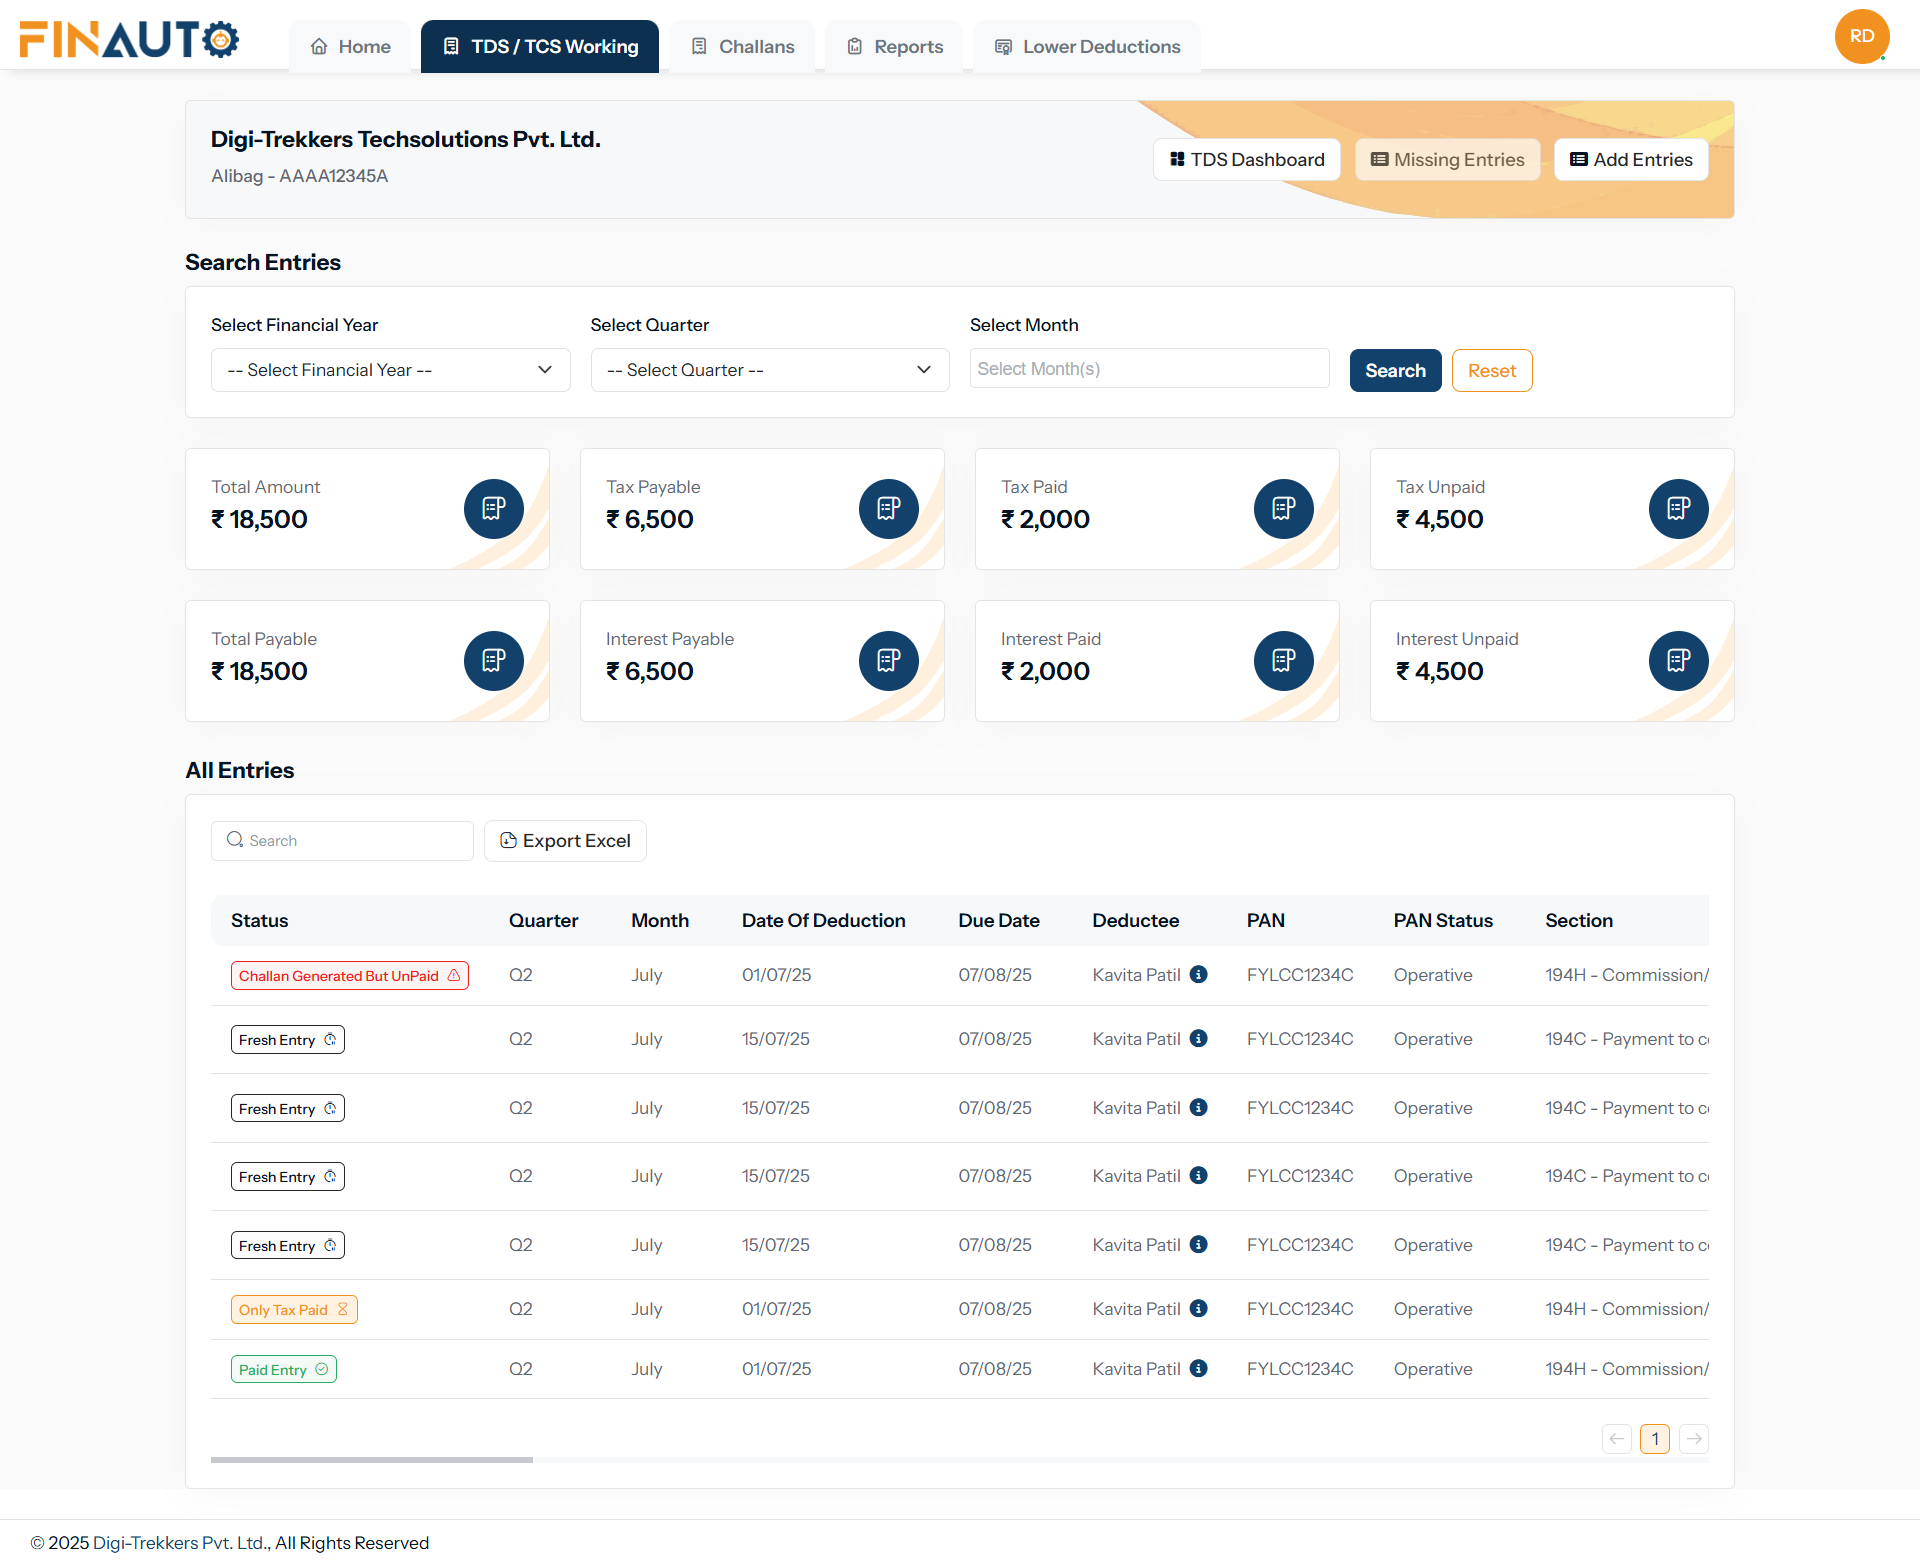Click the Only Tax Paid status badge
This screenshot has height=1565, width=1920.
[x=293, y=1309]
